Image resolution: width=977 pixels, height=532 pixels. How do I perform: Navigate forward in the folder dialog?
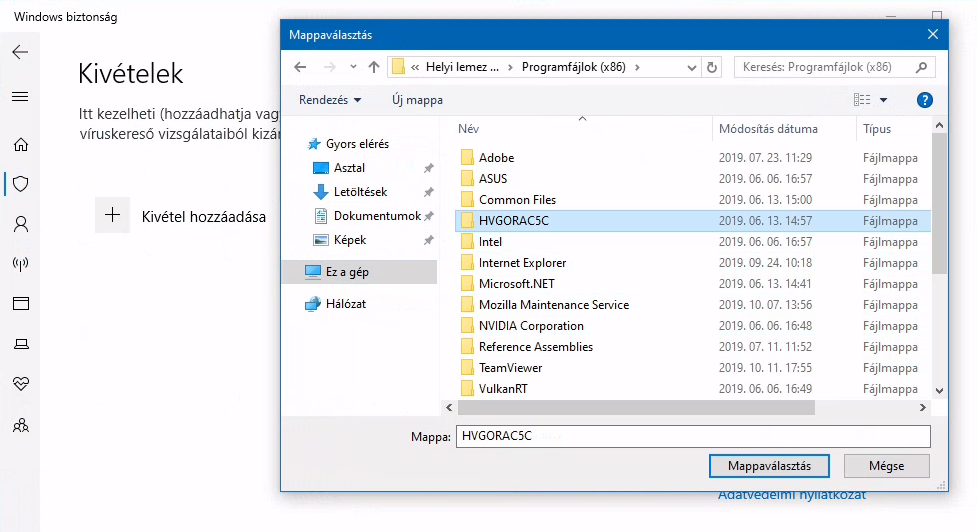[330, 67]
